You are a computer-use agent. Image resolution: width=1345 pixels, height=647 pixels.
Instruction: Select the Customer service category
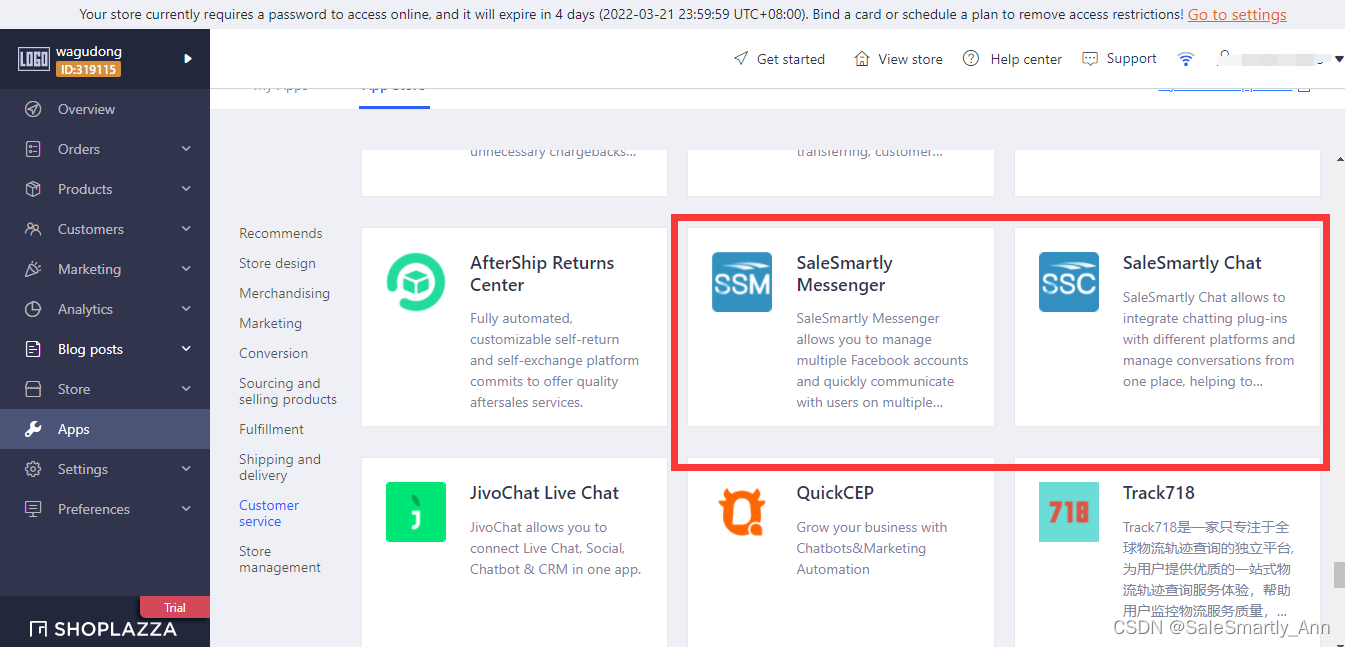pyautogui.click(x=269, y=513)
